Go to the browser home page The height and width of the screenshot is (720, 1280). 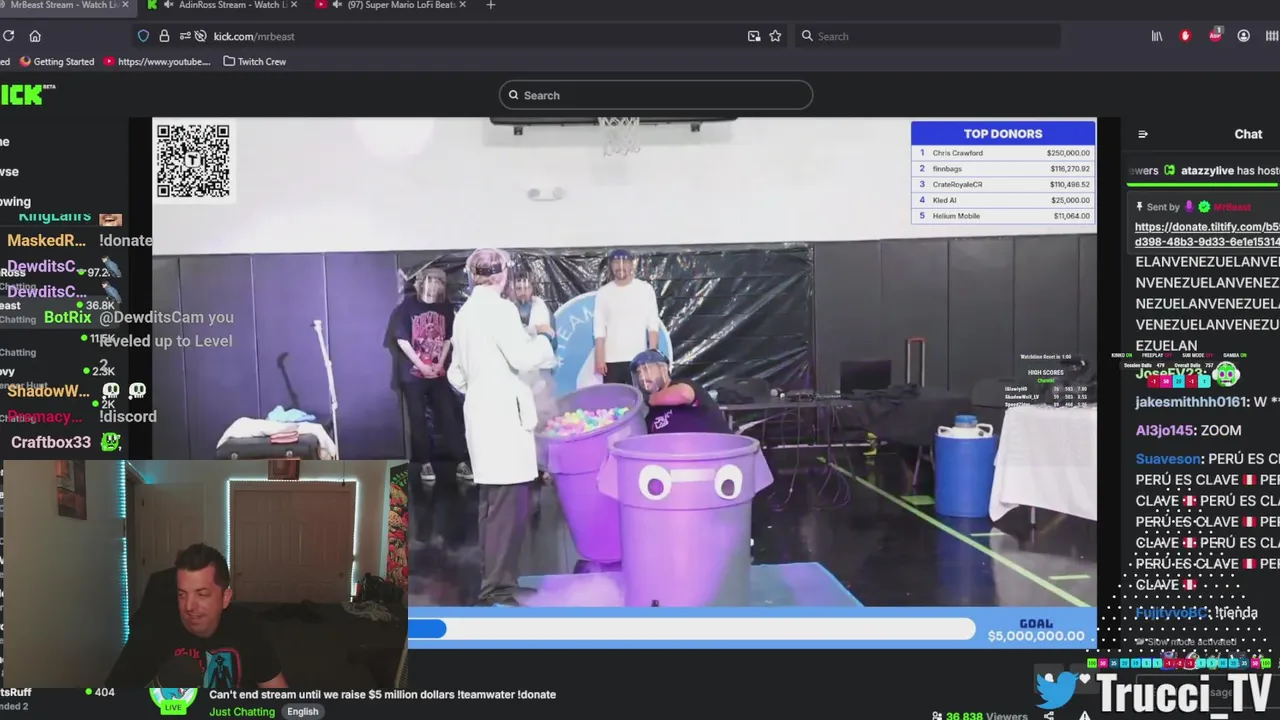click(x=35, y=36)
